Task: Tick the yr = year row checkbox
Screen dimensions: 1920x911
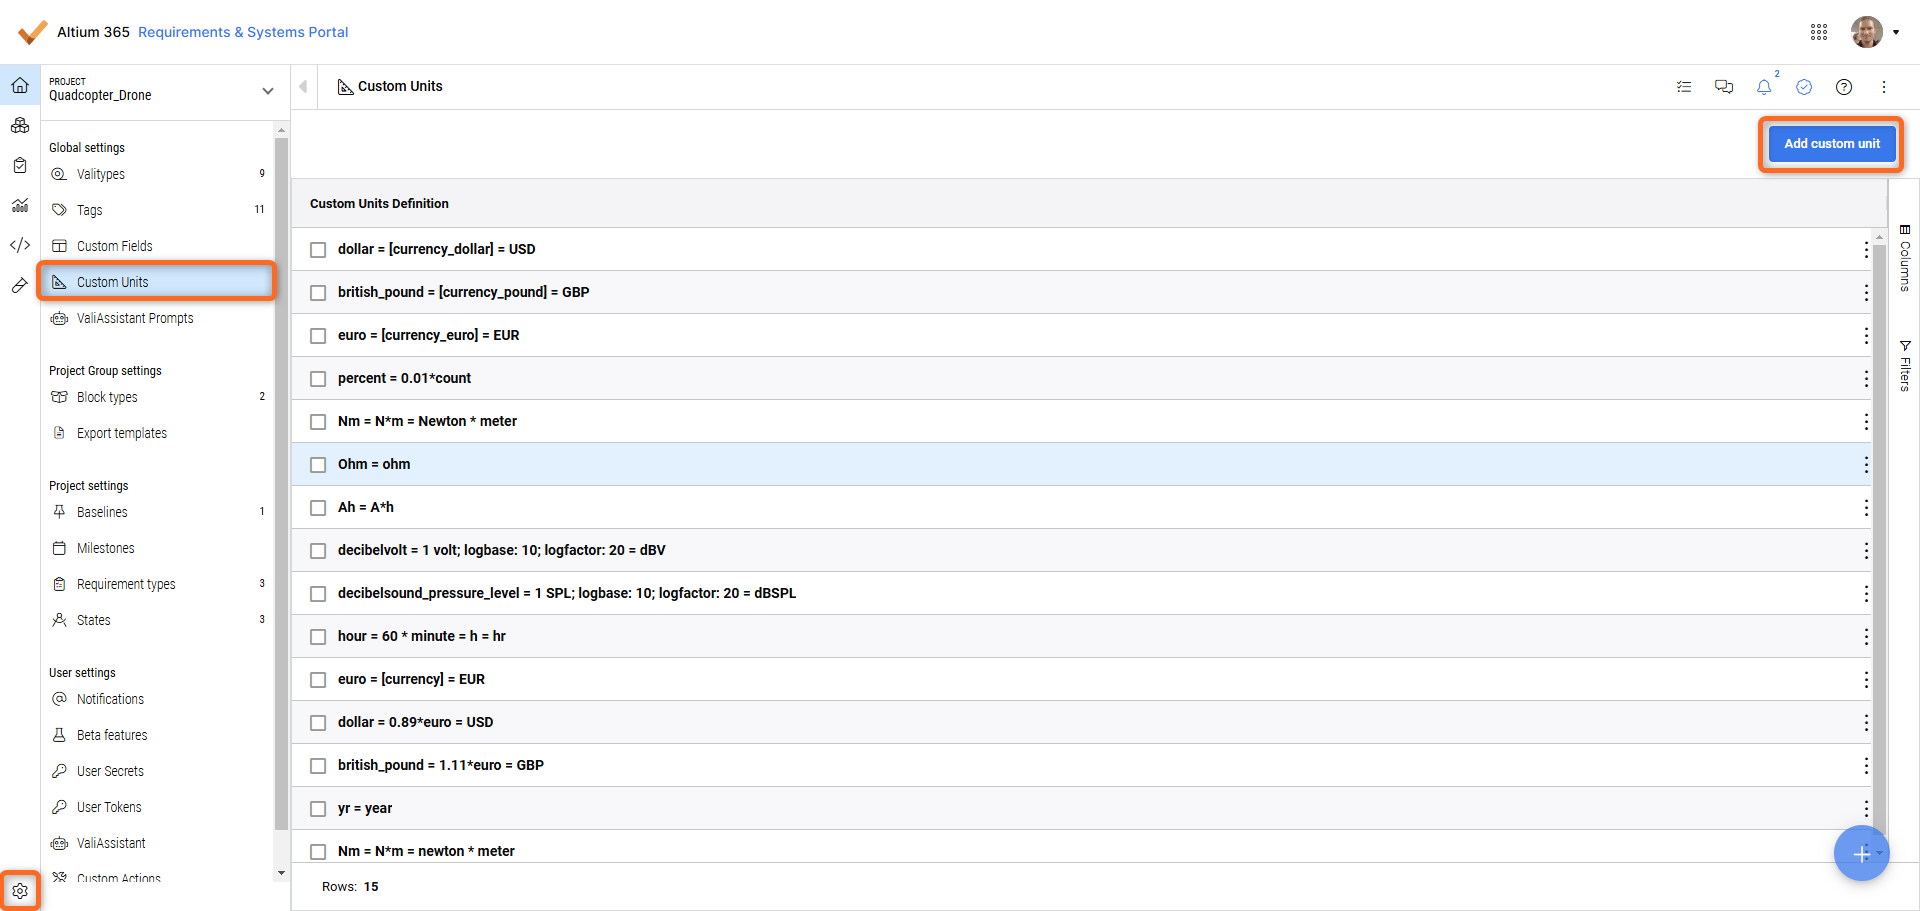Action: pos(318,809)
